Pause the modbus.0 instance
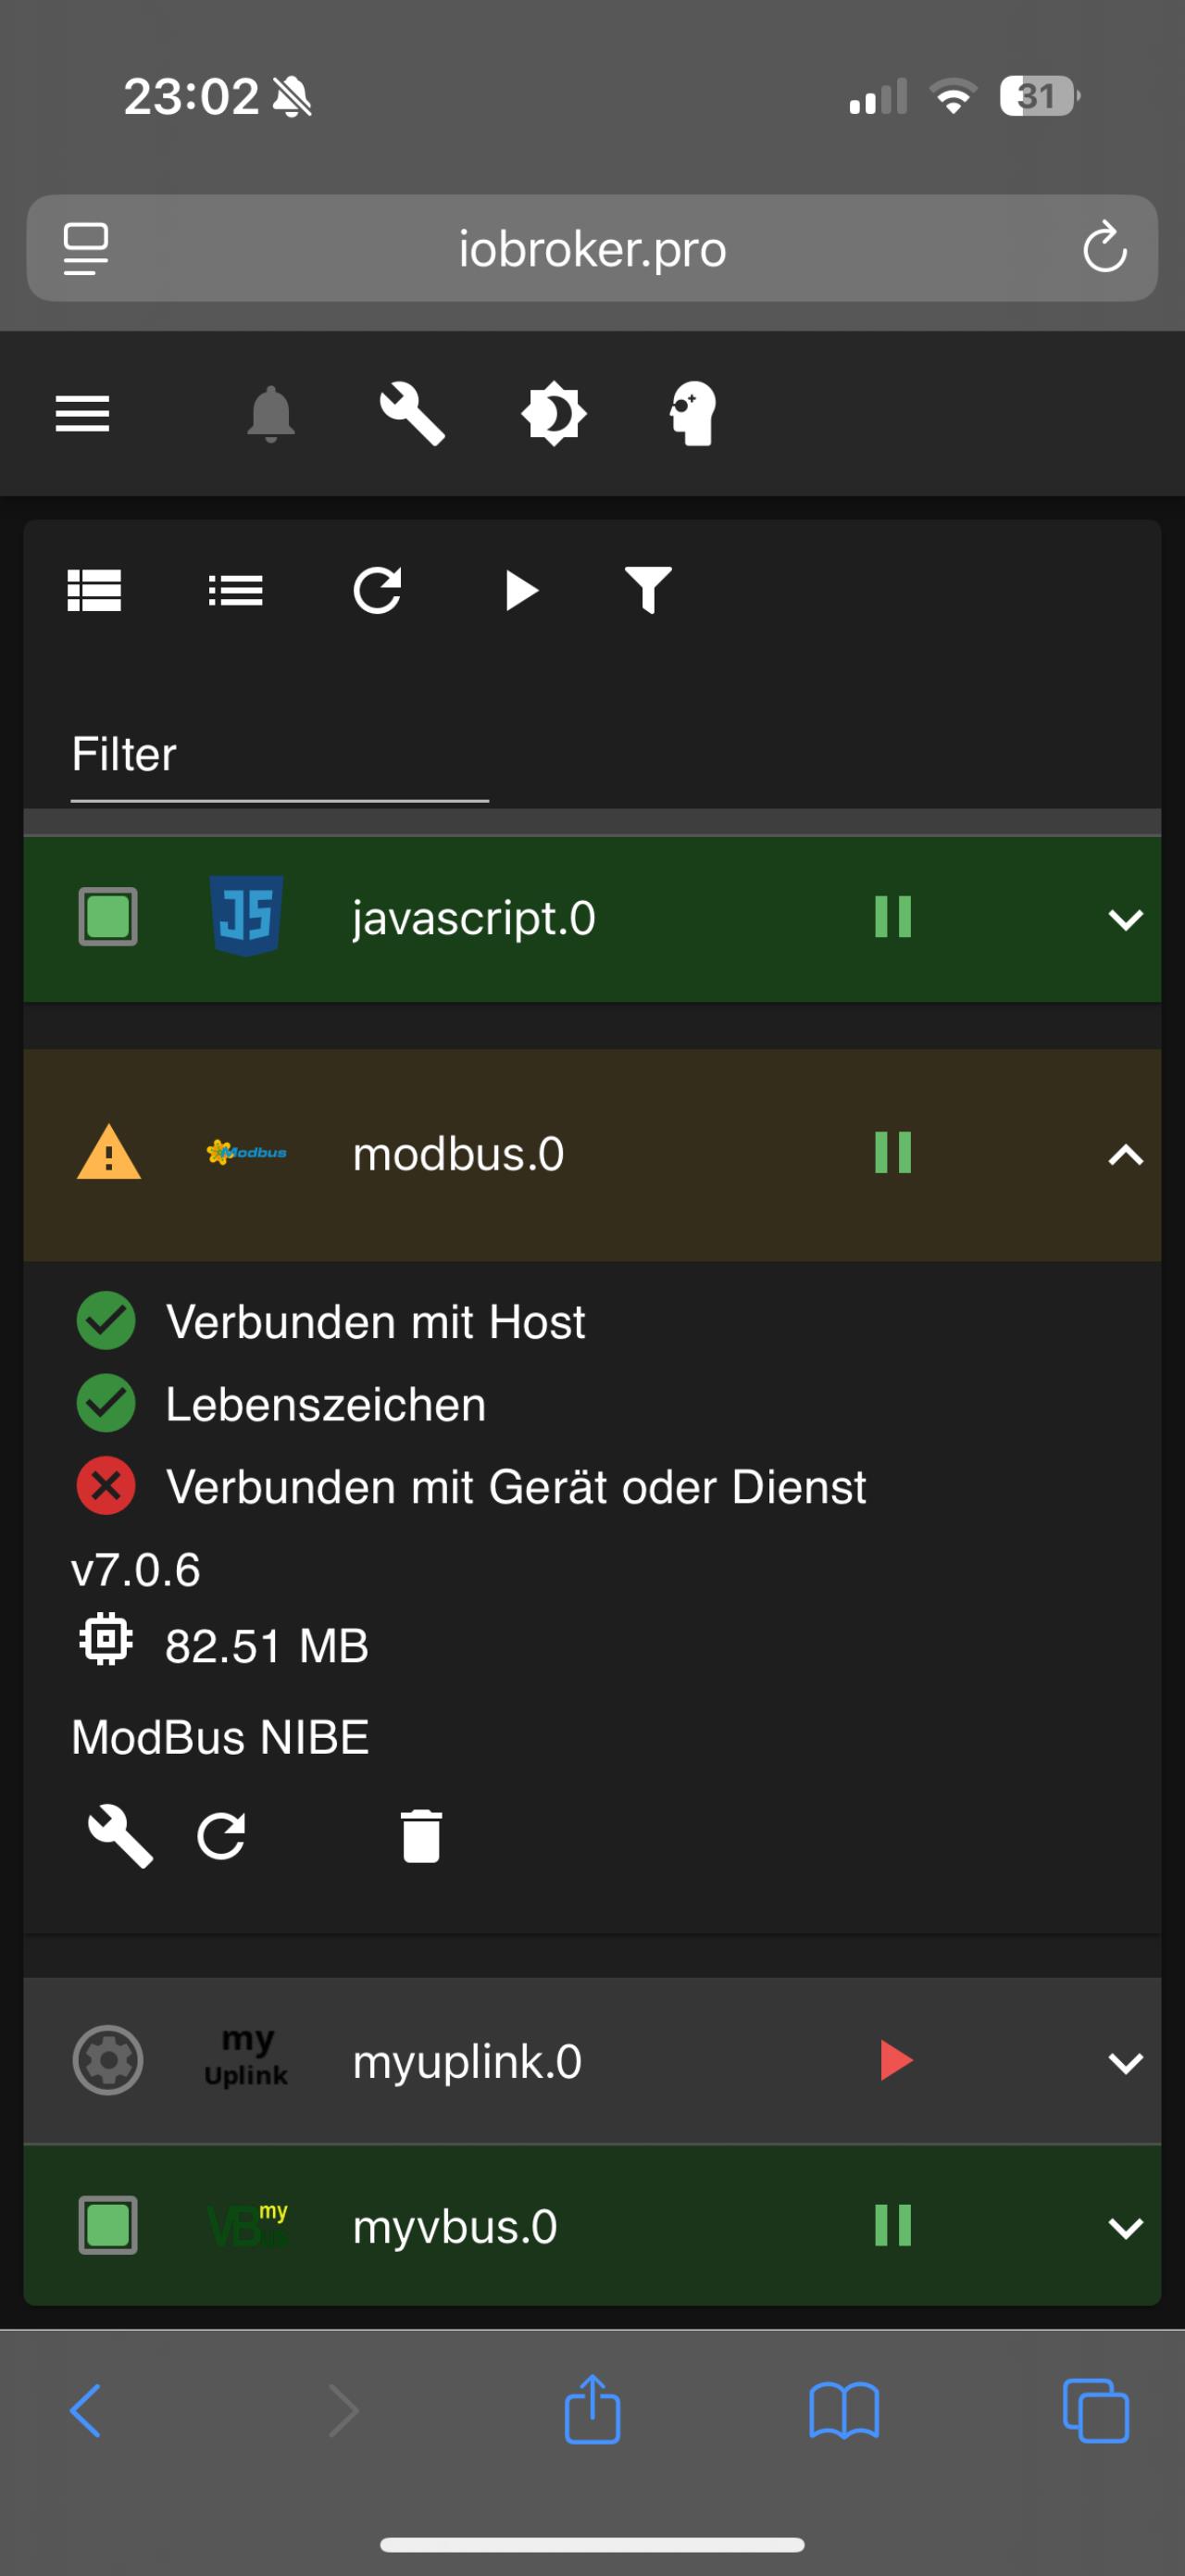Image resolution: width=1185 pixels, height=2576 pixels. point(893,1153)
